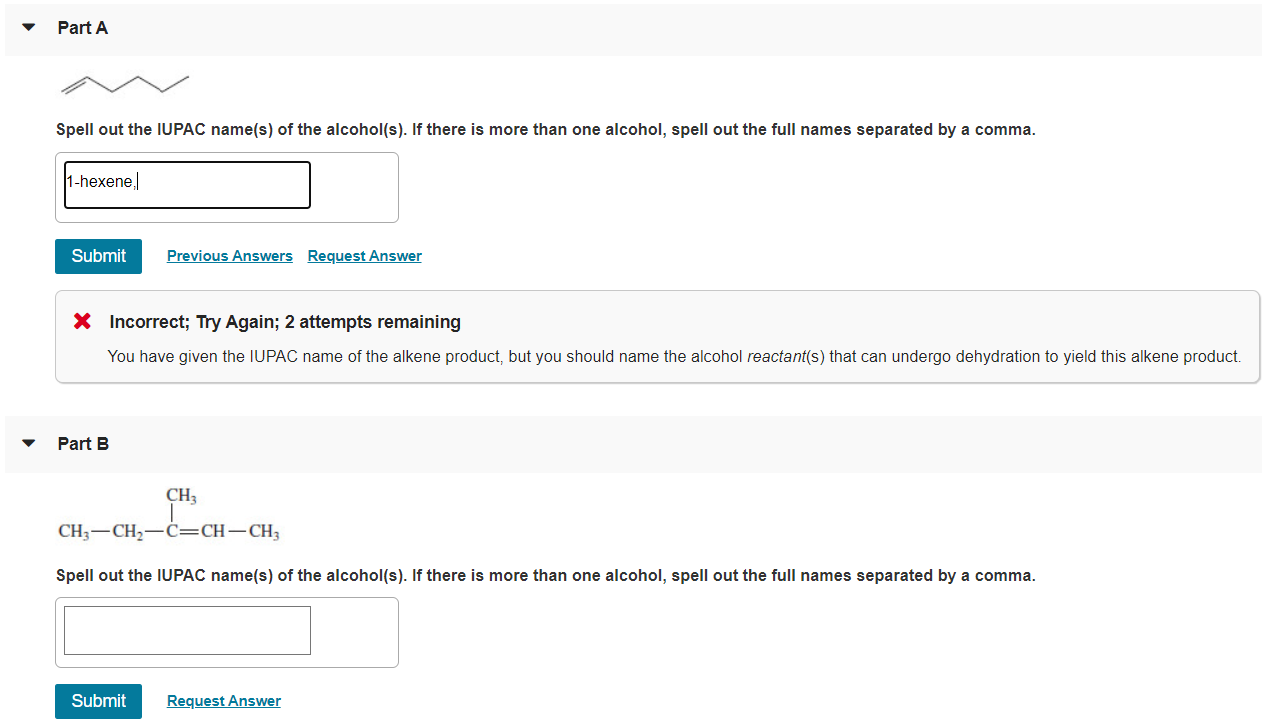This screenshot has height=728, width=1278.
Task: Click inside the Part B answer box
Action: (x=186, y=629)
